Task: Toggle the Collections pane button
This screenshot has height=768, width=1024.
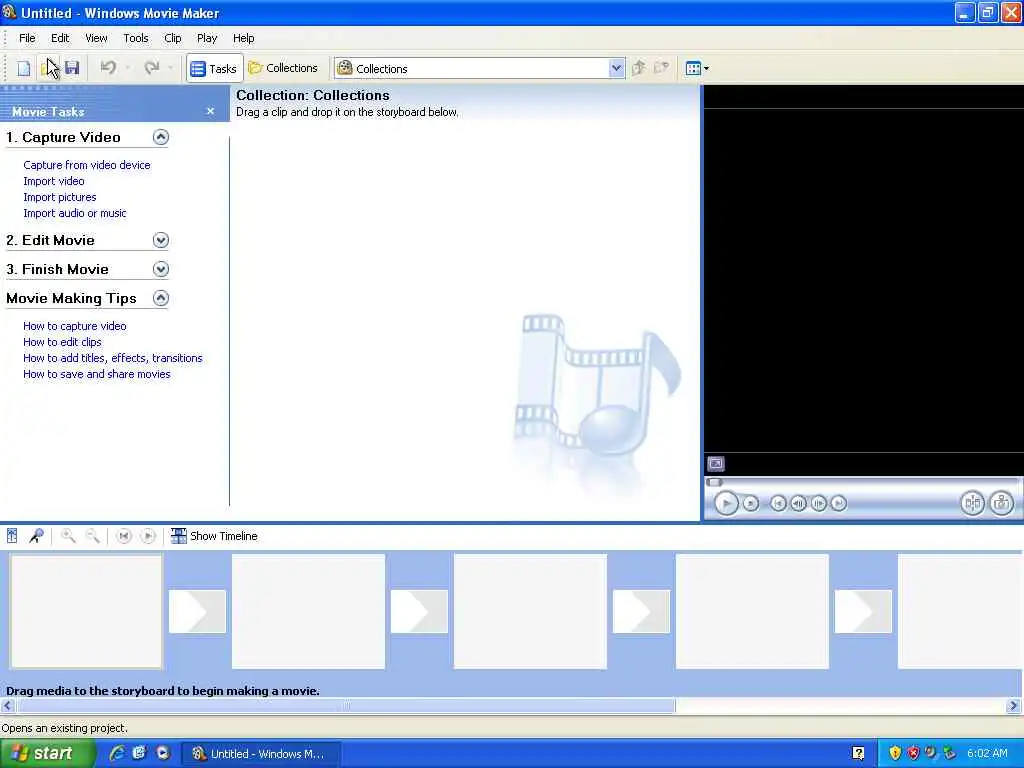Action: point(283,68)
